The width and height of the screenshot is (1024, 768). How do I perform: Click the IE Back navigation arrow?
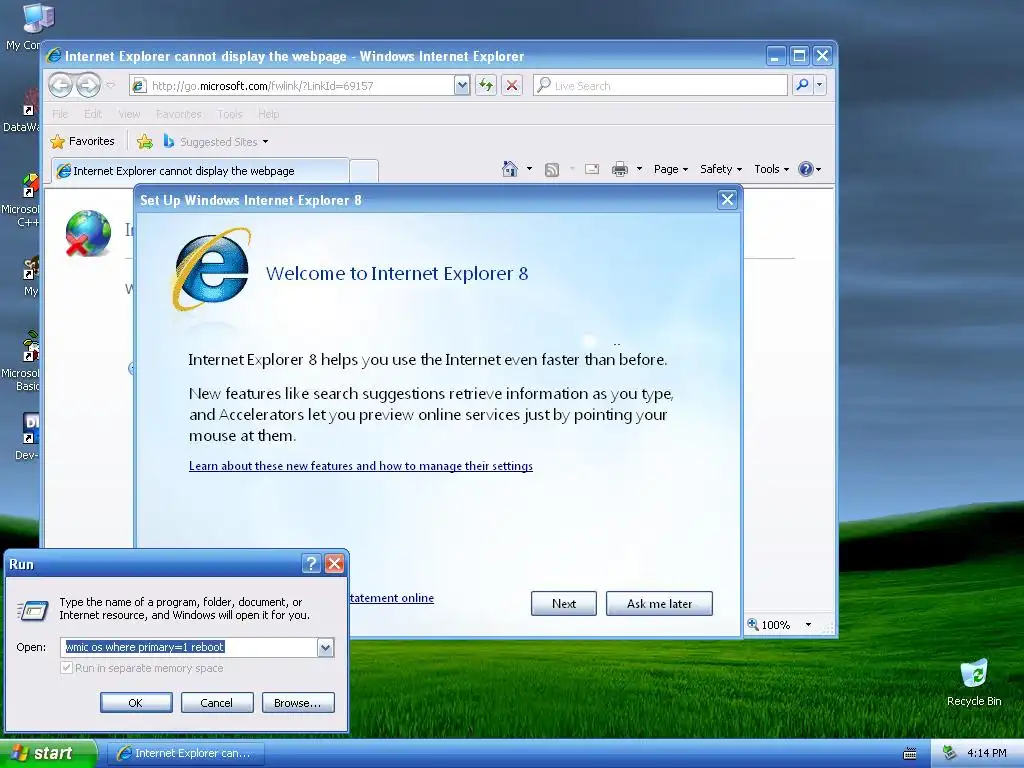click(x=61, y=85)
